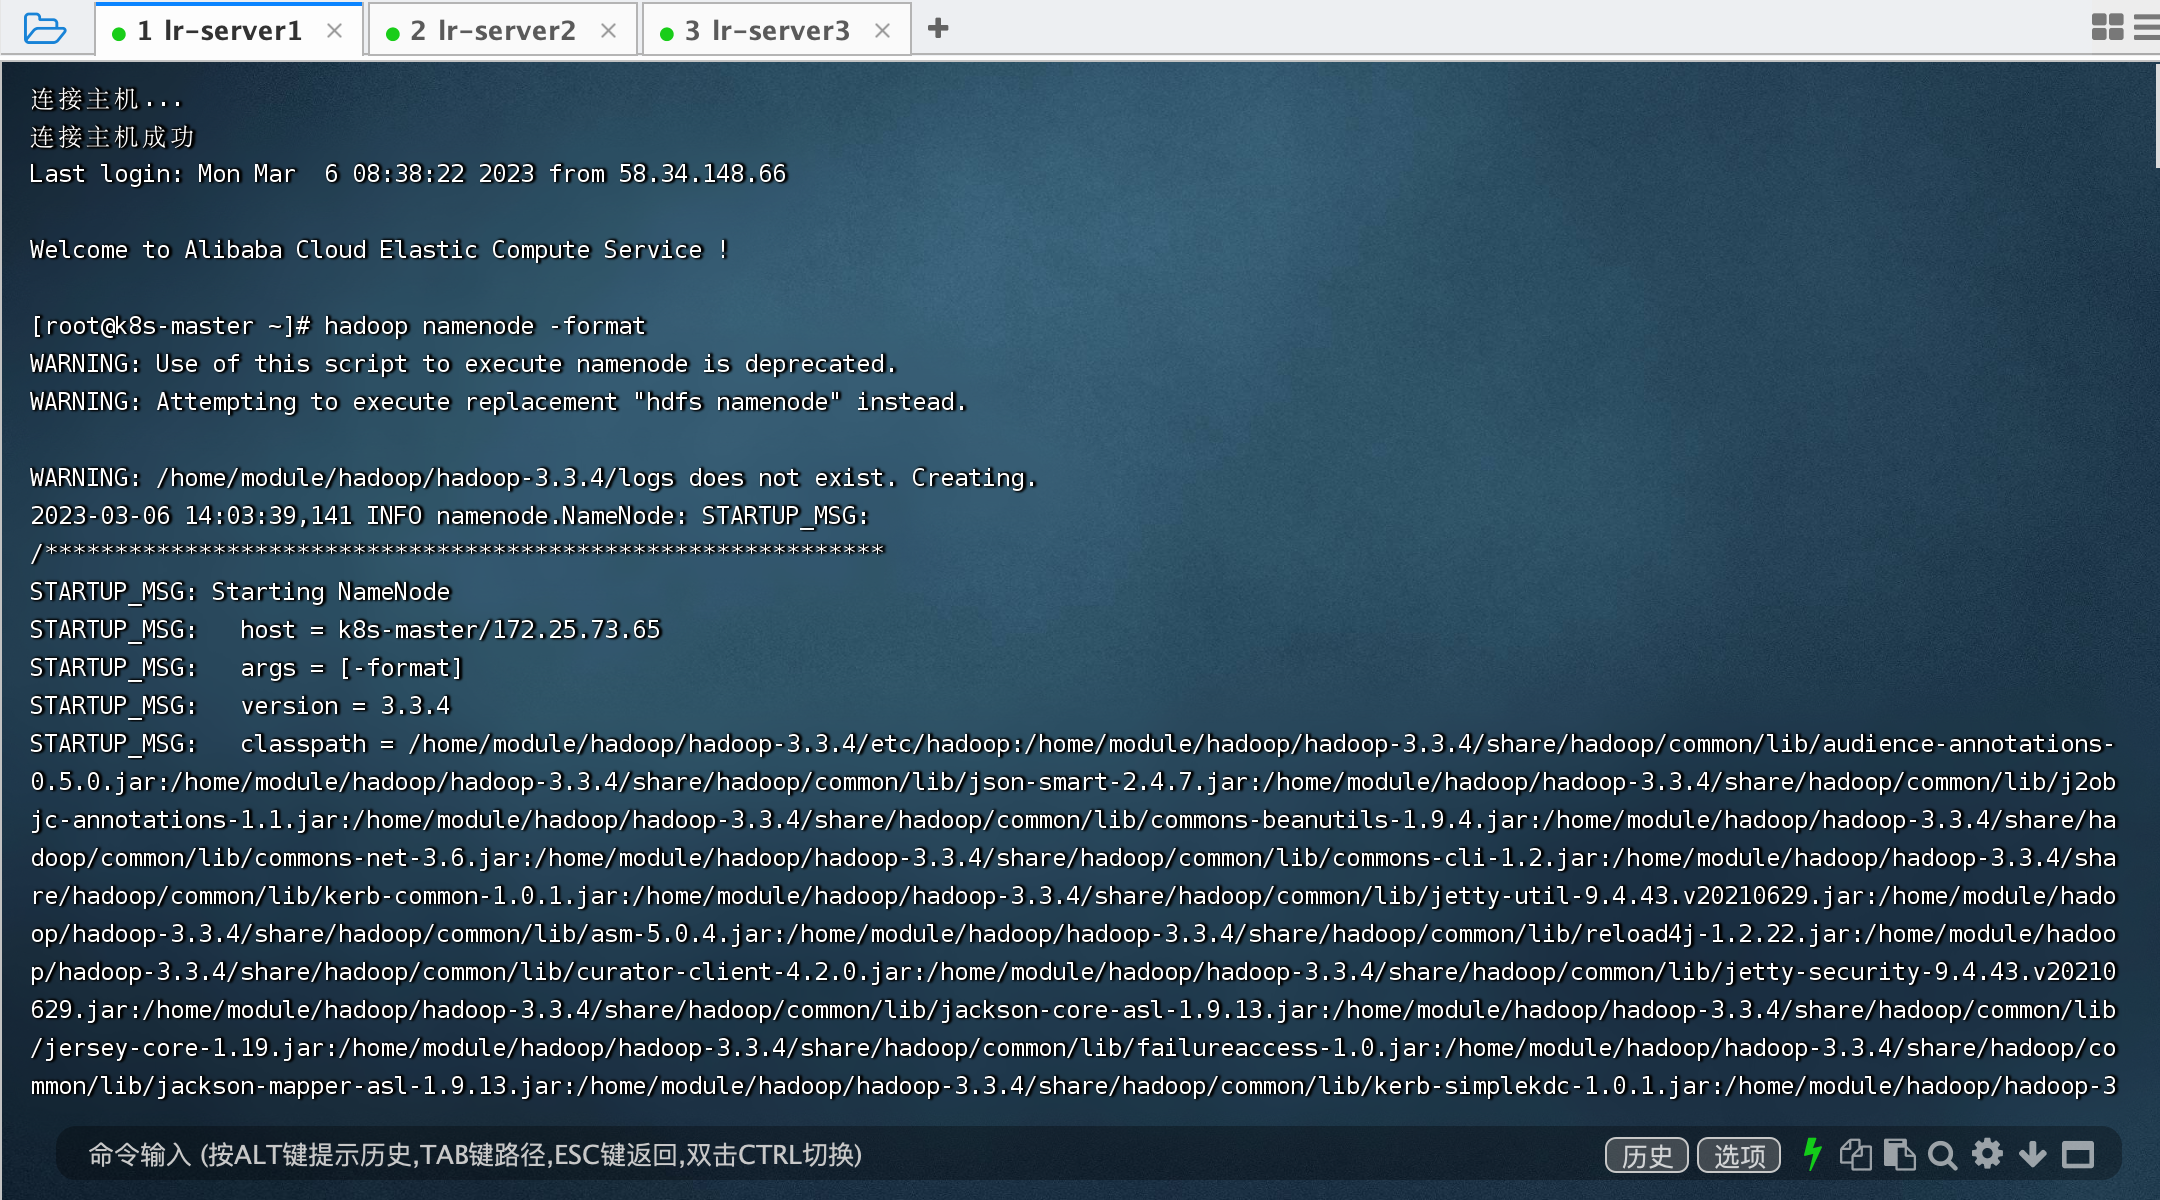Open the hamburger menu at top right

pyautogui.click(x=2147, y=27)
